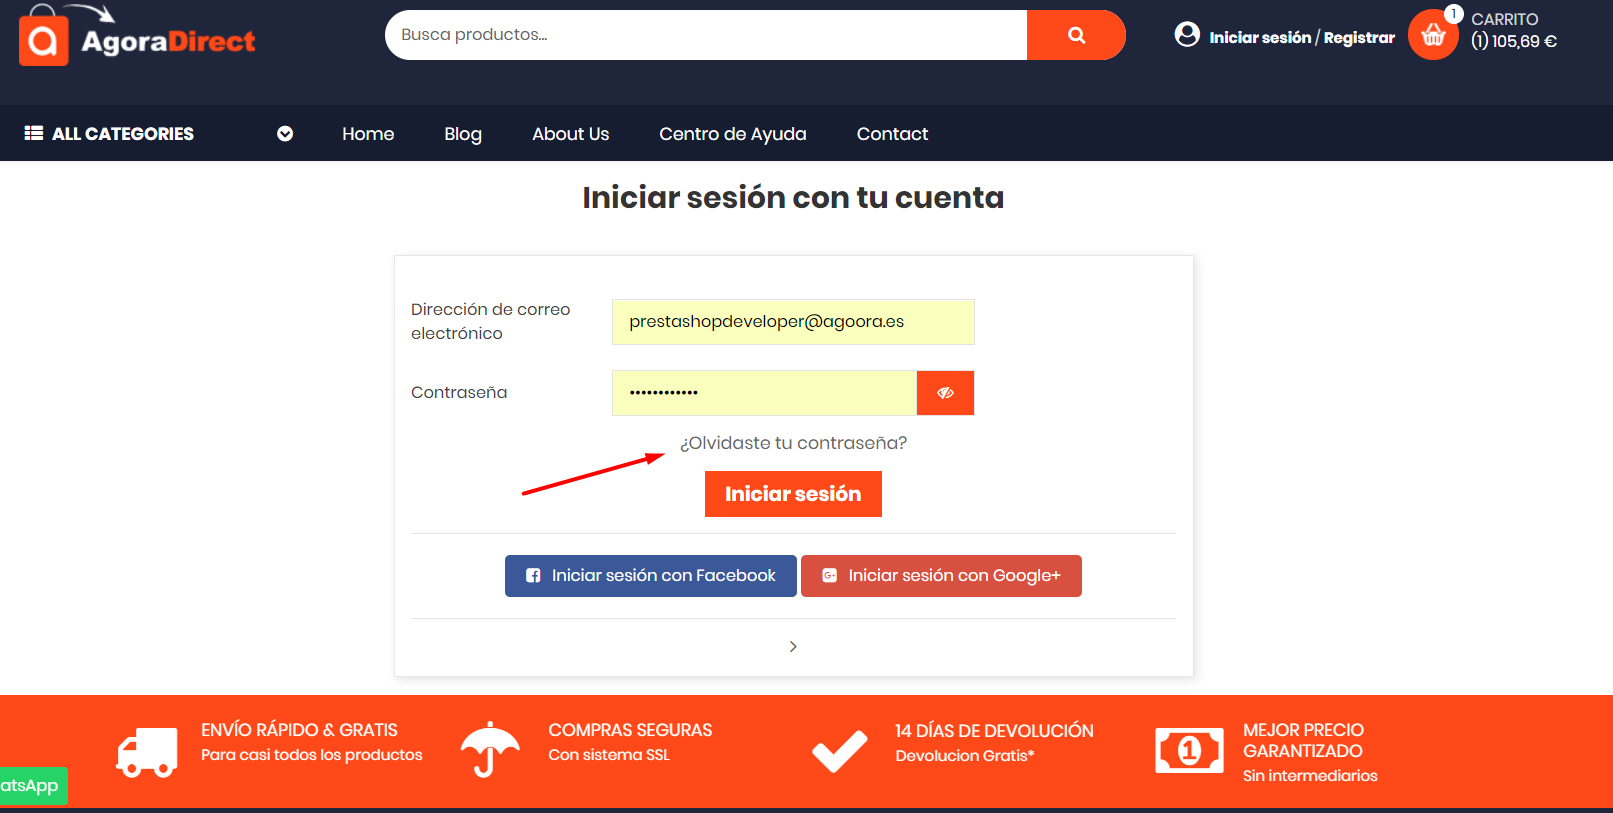Click the AgoraDirect shopping bag logo
Viewport: 1613px width, 813px height.
43,40
